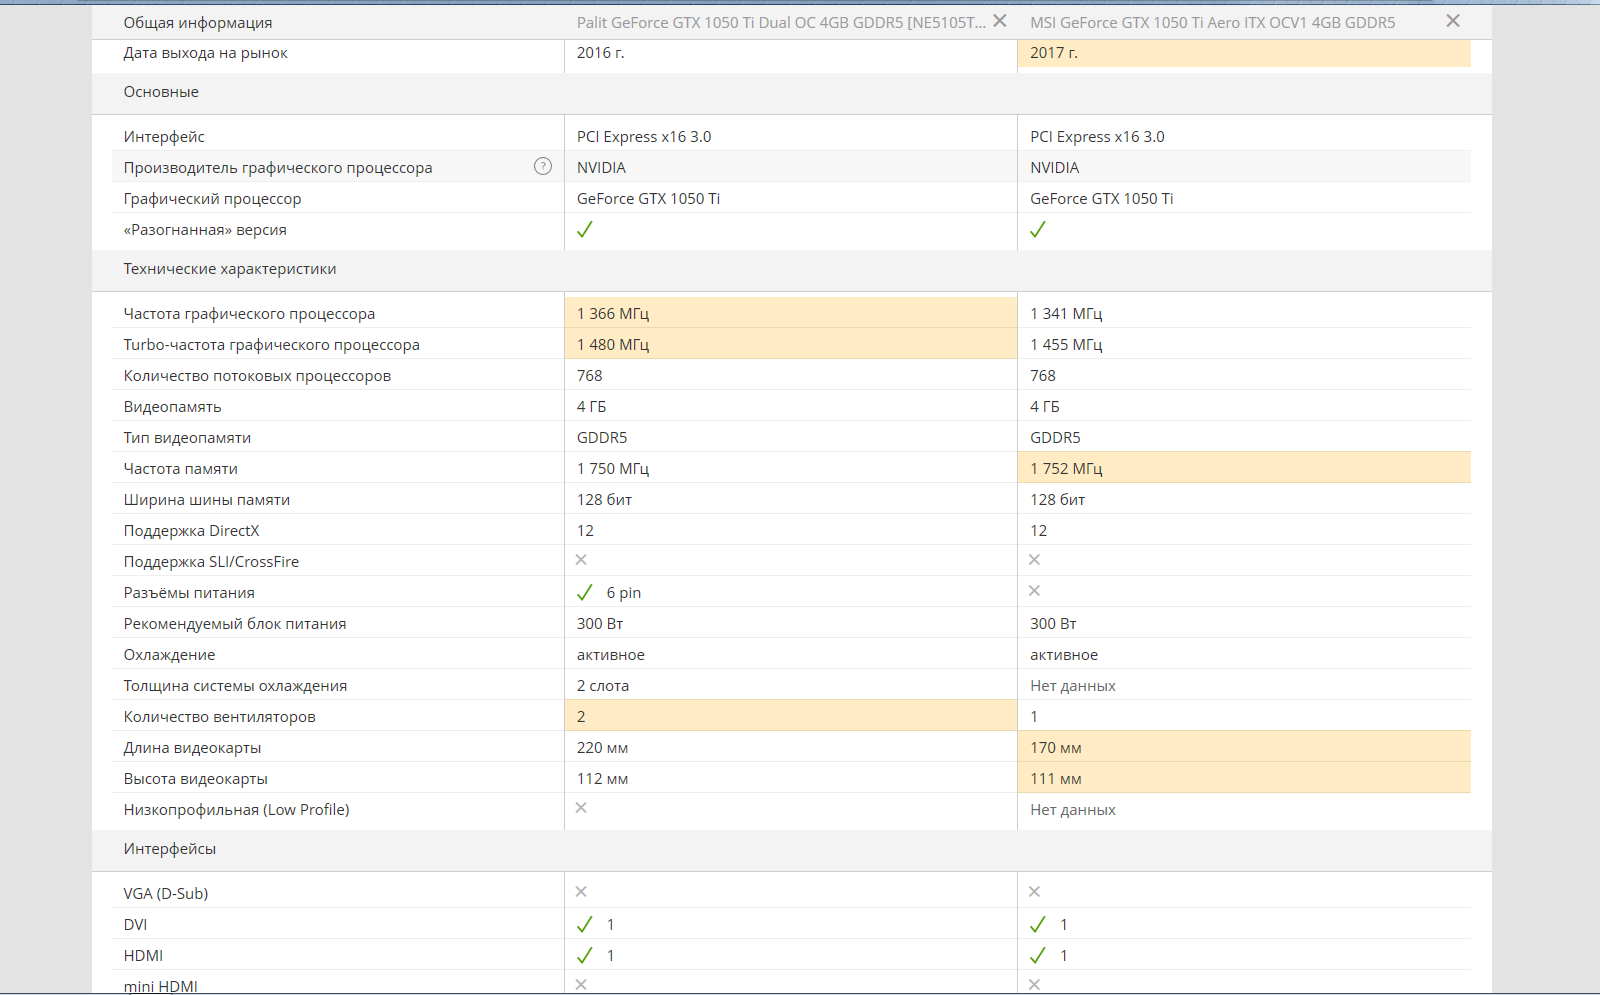Click Palit's cross icon in VGA (D-Sub) row
Viewport: 1600px width, 995px height.
click(x=581, y=891)
